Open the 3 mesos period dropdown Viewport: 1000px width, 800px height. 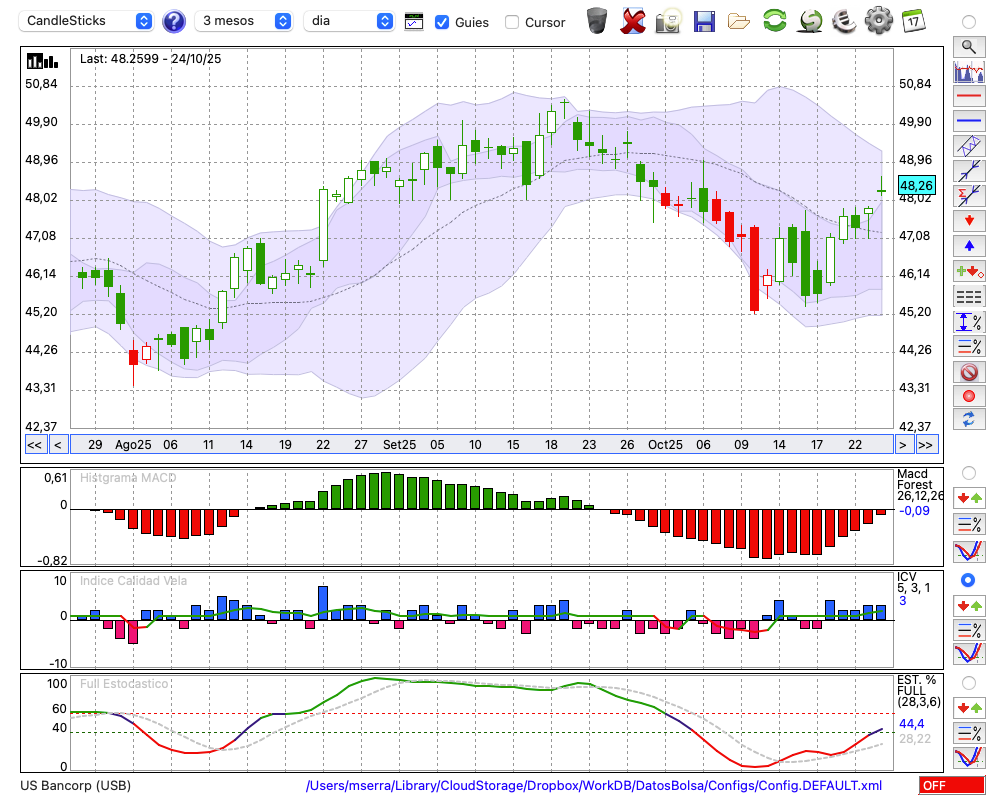pos(244,21)
